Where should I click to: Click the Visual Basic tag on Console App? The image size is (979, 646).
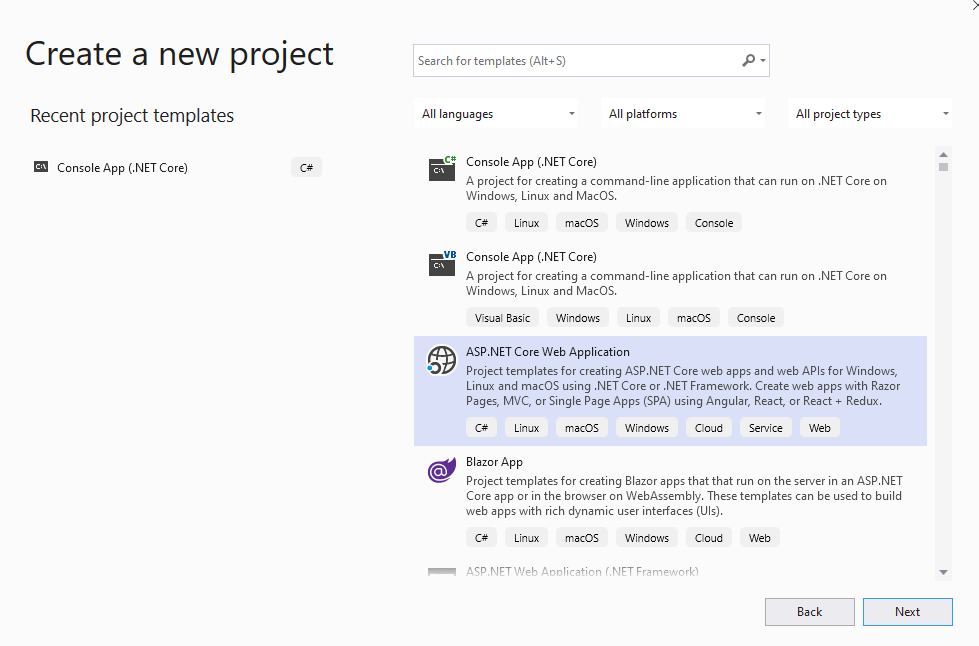tap(502, 318)
